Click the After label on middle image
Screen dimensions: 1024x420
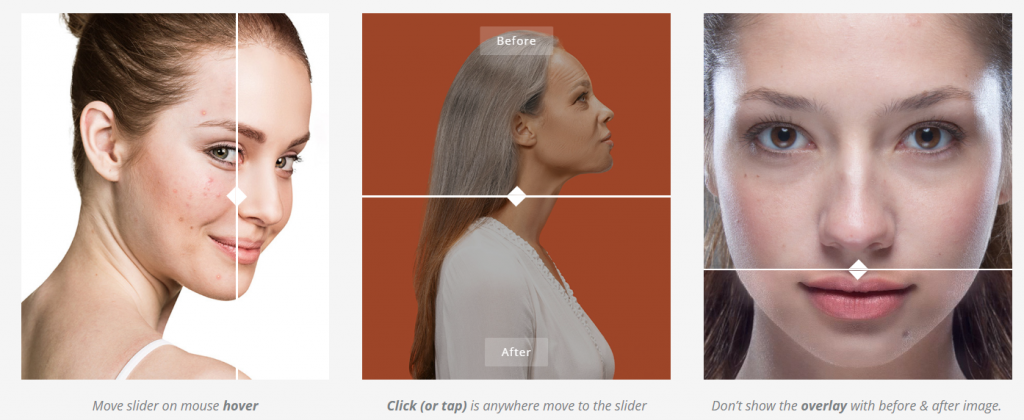tap(516, 352)
